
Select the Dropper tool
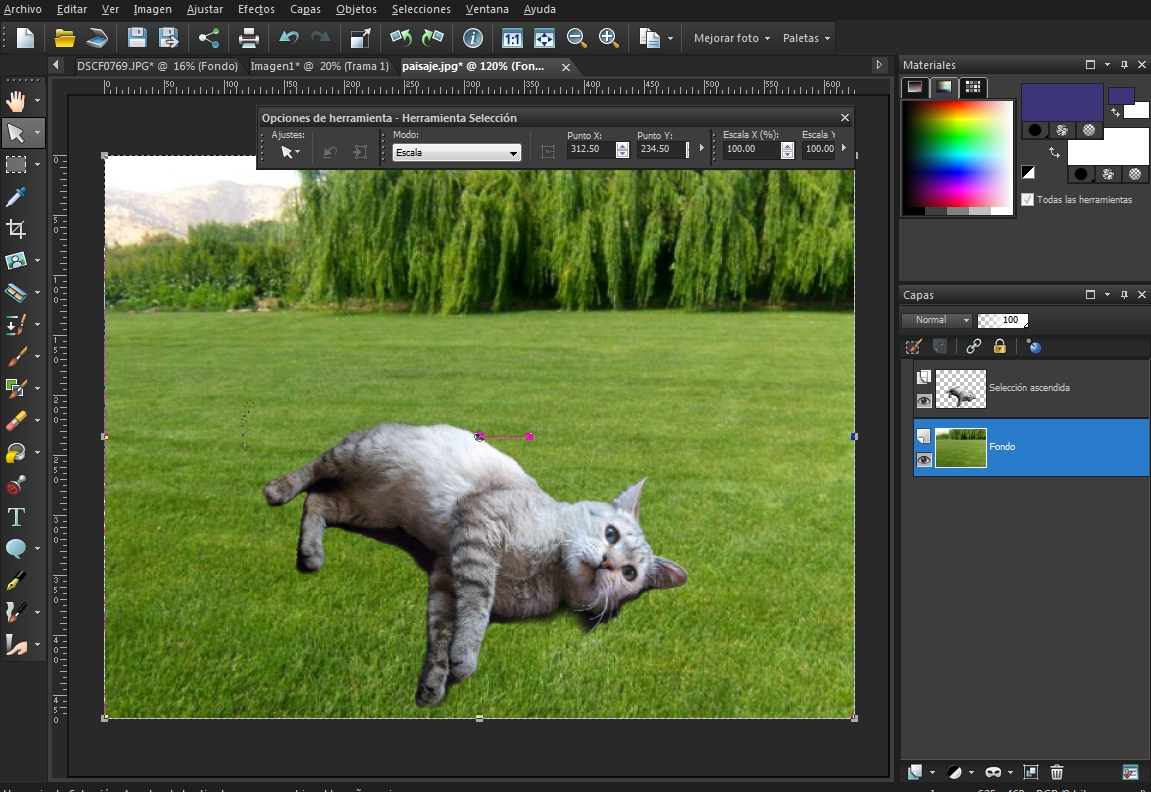coord(16,197)
